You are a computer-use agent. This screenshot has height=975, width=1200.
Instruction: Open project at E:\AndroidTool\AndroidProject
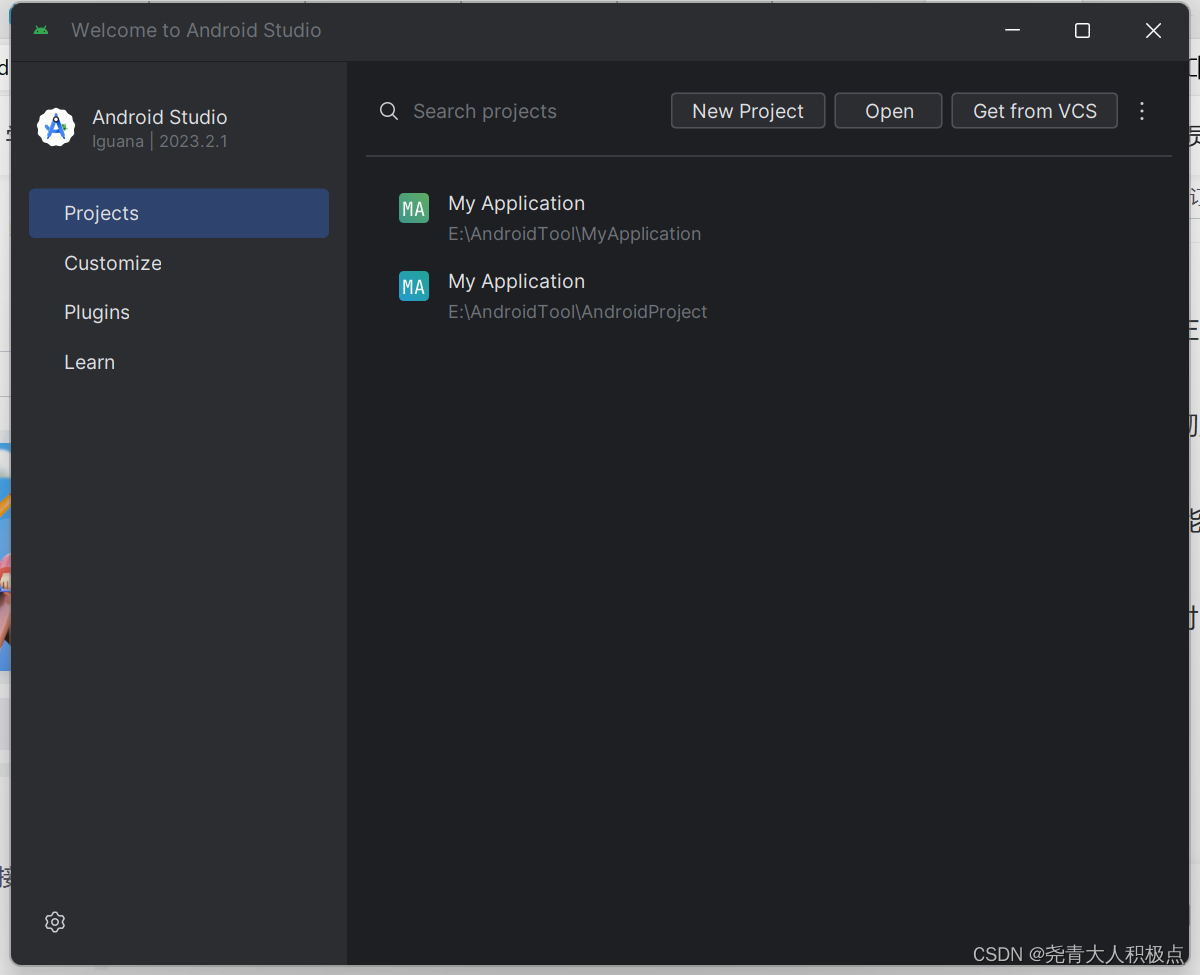click(x=768, y=296)
